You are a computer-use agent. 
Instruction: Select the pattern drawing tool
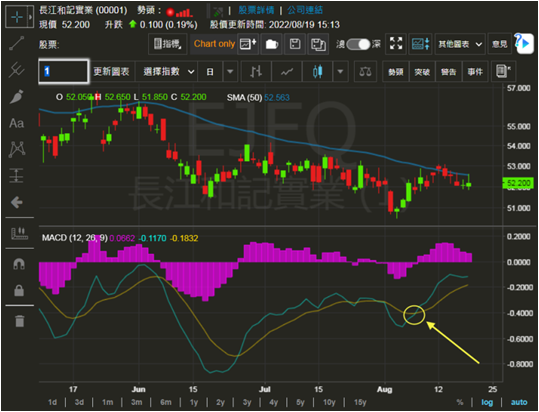[x=17, y=149]
